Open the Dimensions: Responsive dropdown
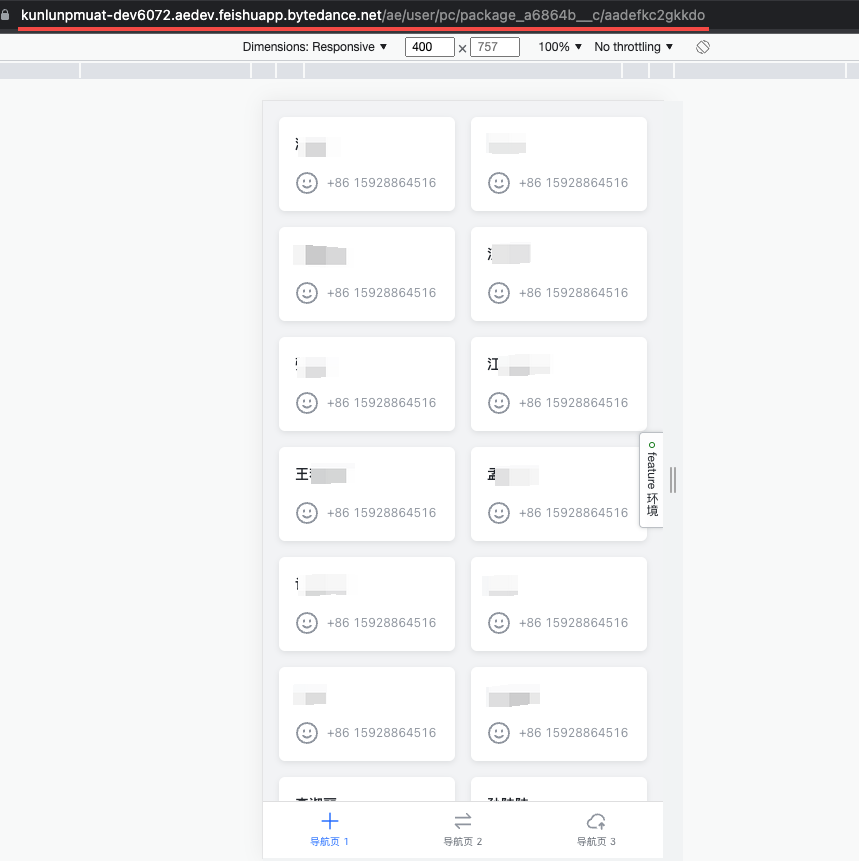This screenshot has width=859, height=861. click(314, 47)
